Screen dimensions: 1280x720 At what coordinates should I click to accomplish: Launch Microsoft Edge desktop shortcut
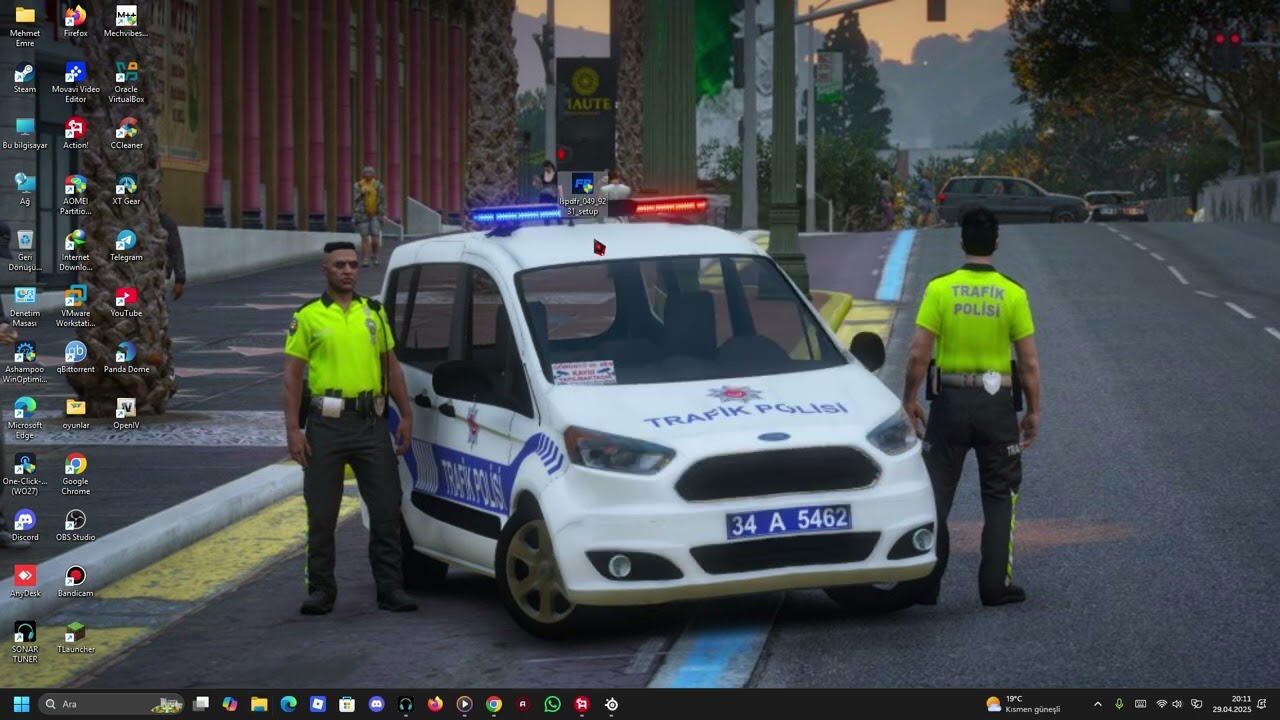coord(25,418)
